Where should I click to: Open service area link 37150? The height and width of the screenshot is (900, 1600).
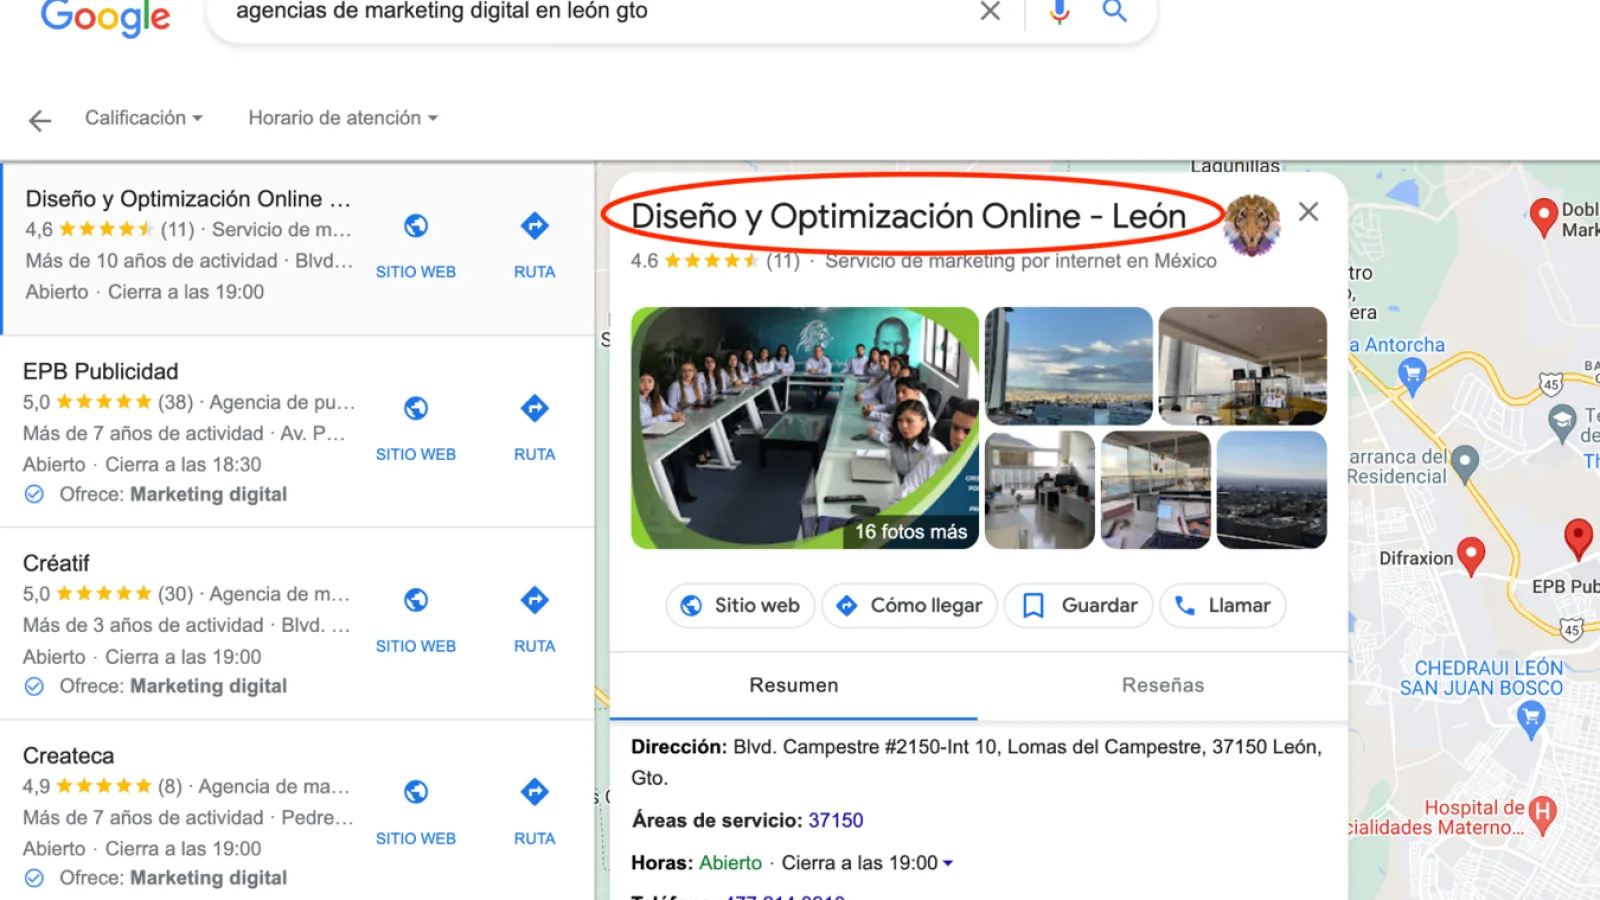pos(835,821)
